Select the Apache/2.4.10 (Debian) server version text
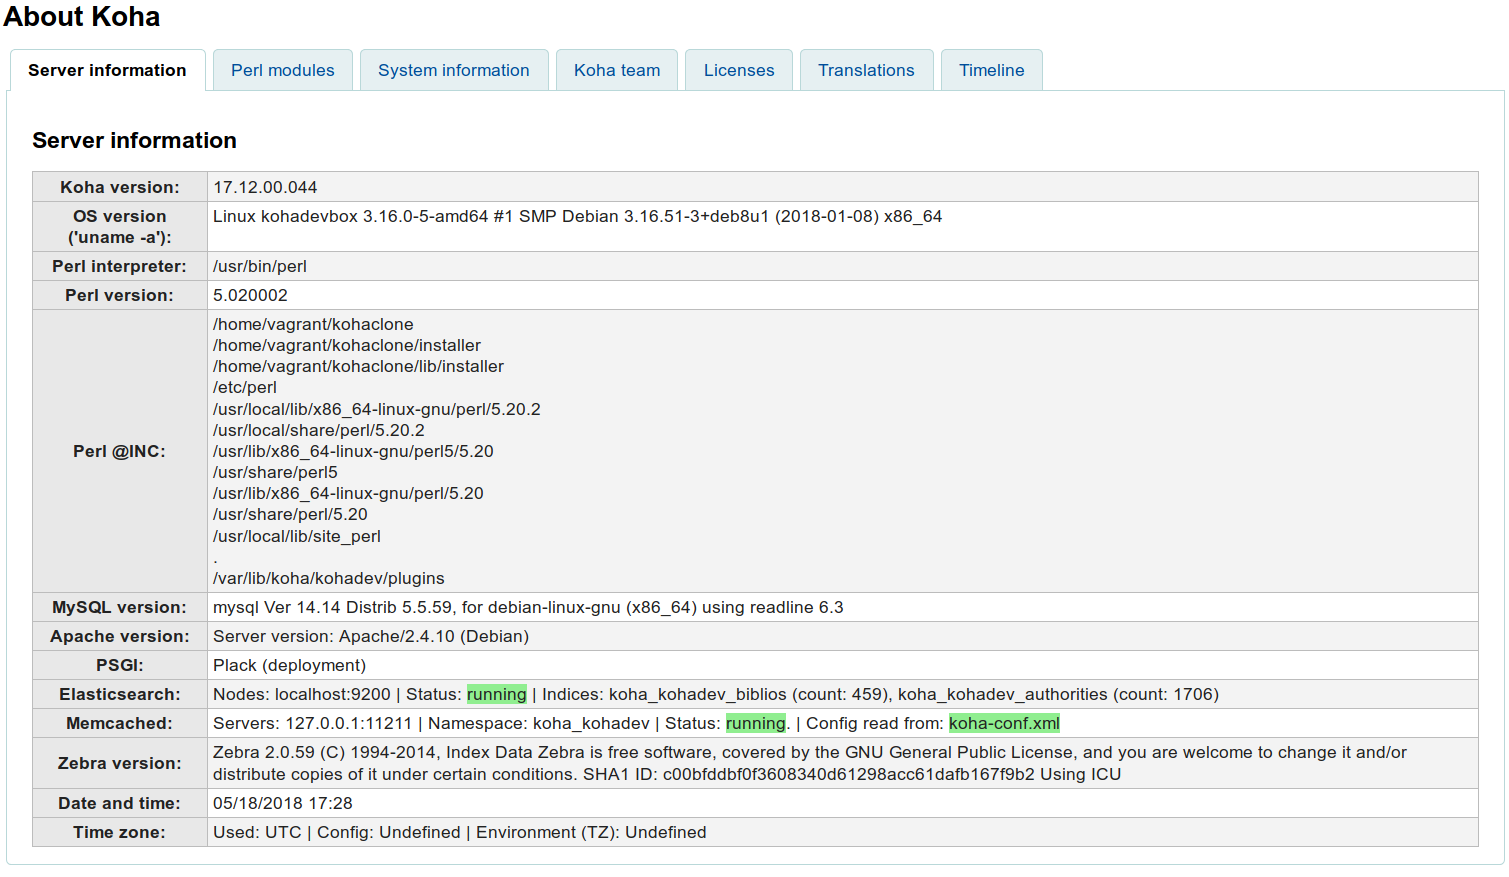Viewport: 1509px width, 877px height. coord(371,636)
